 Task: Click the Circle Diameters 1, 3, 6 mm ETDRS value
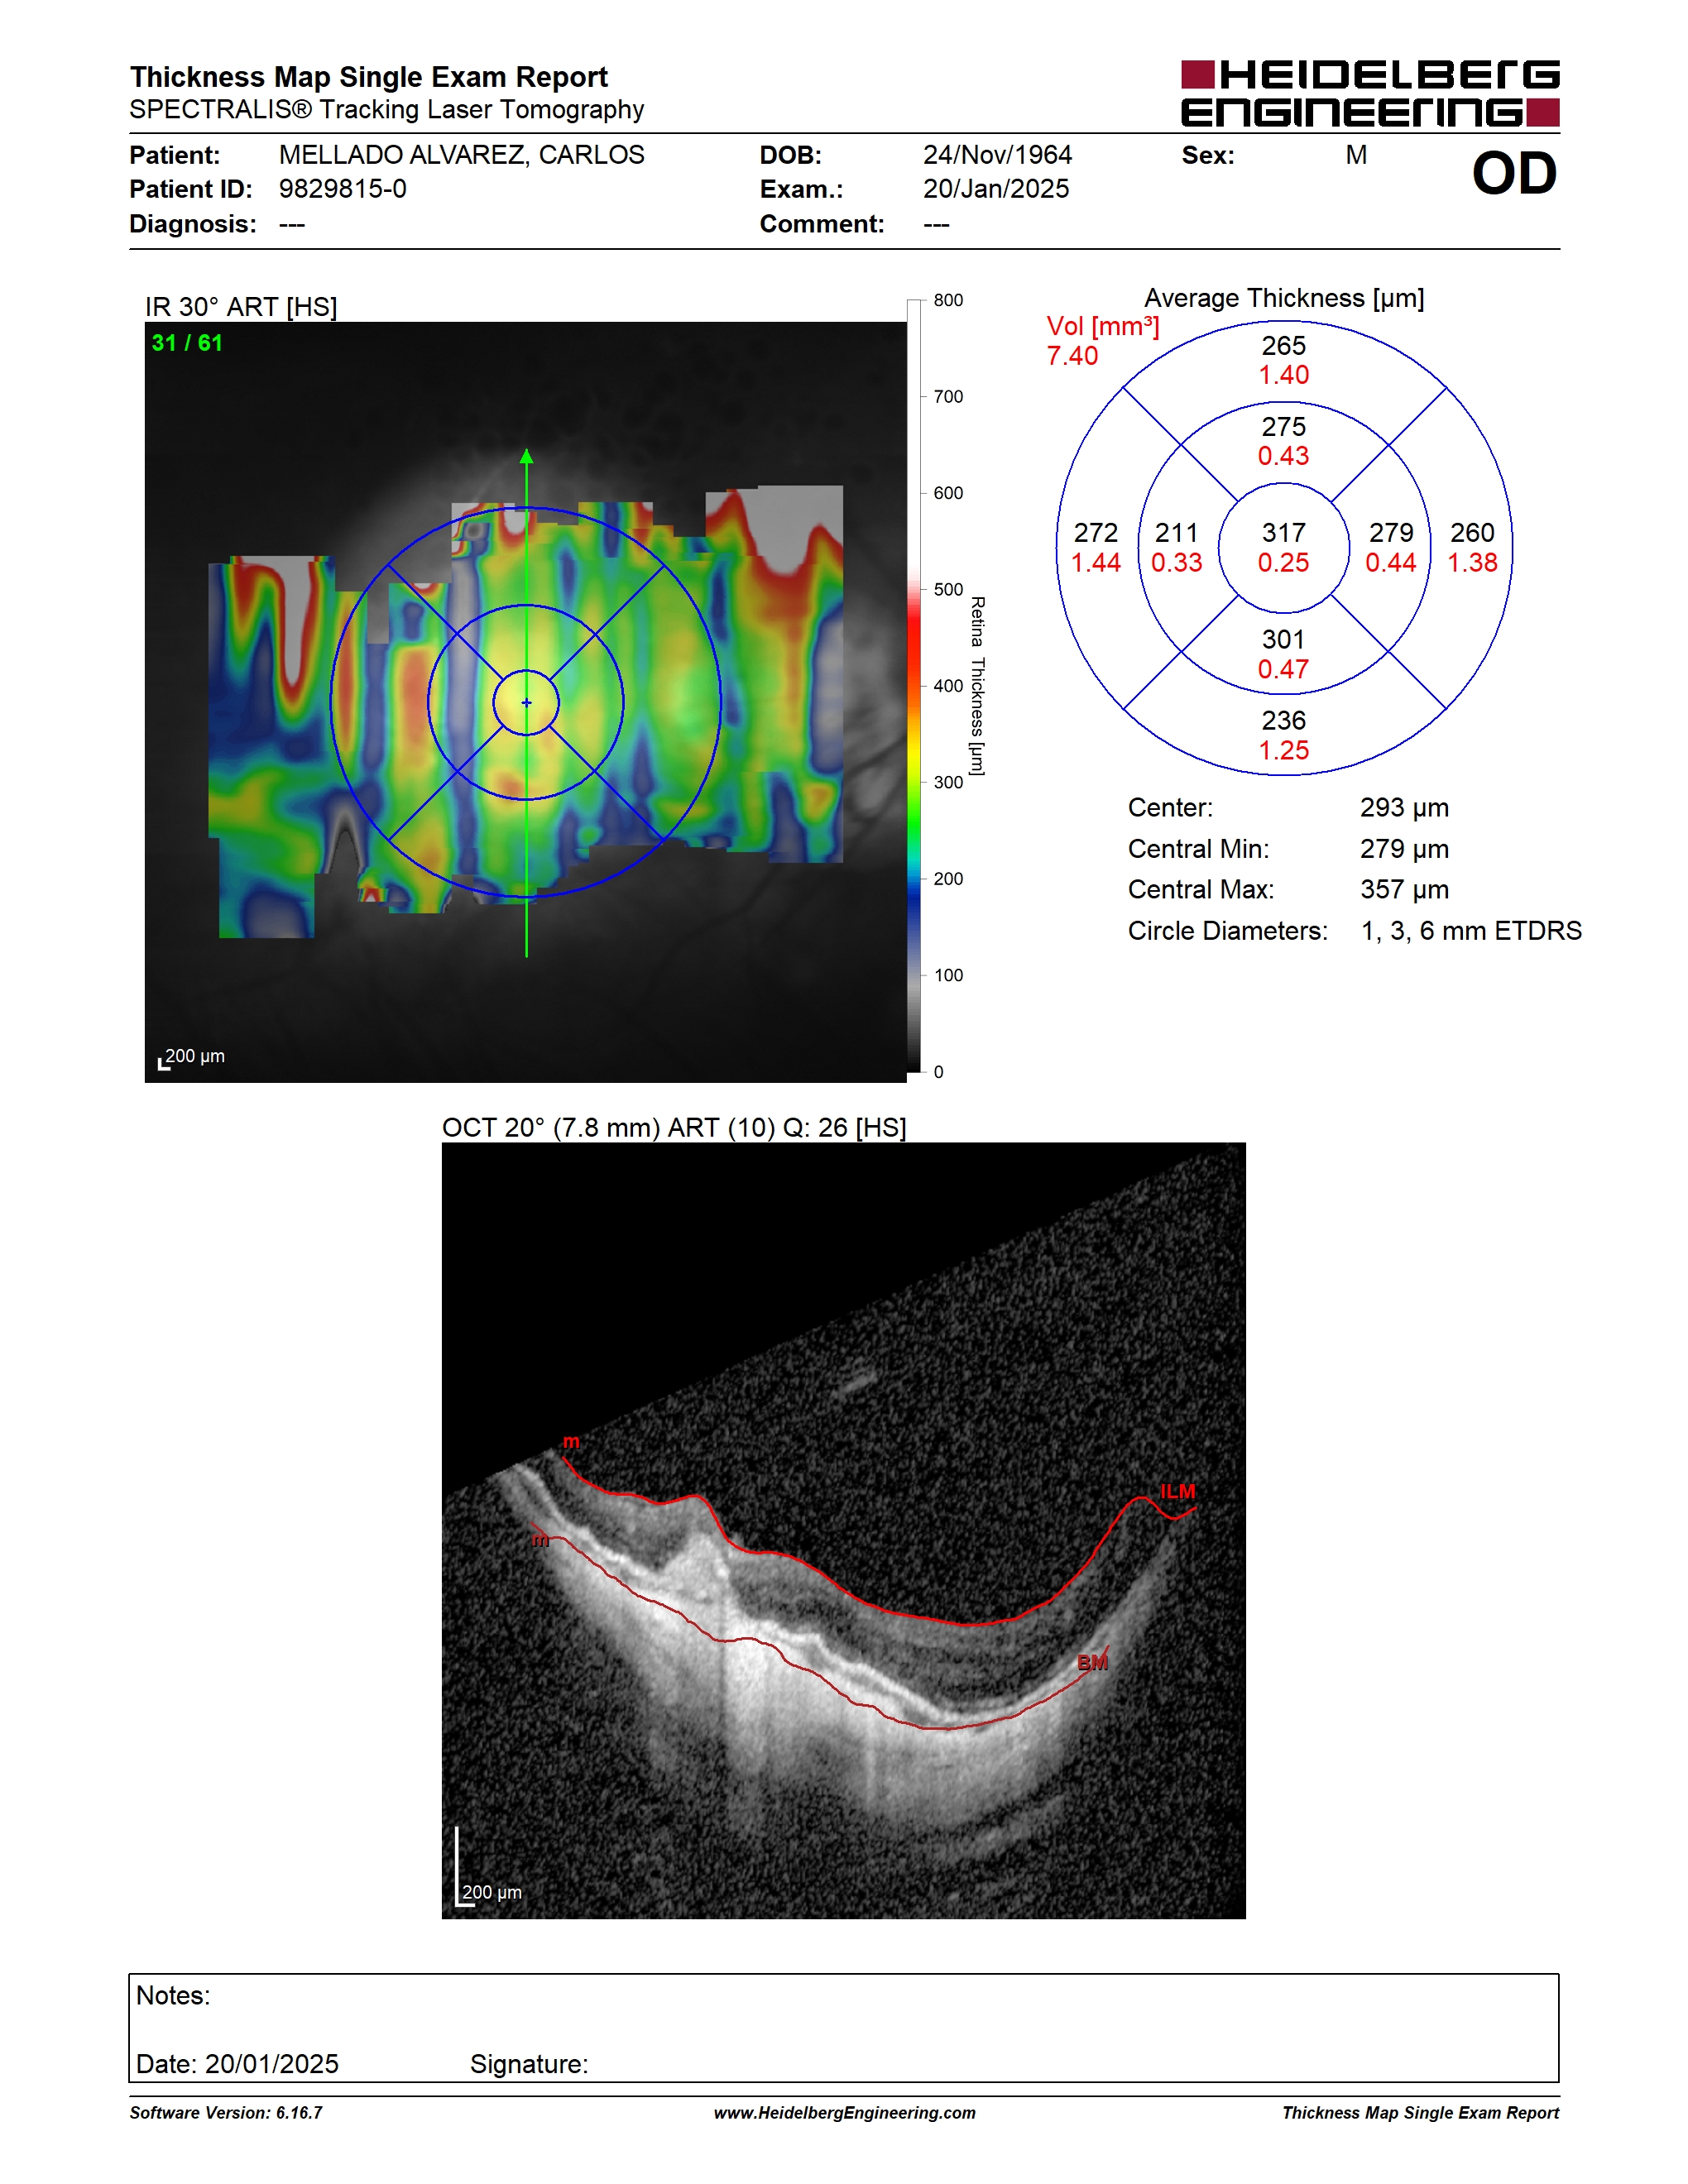coord(1471,931)
